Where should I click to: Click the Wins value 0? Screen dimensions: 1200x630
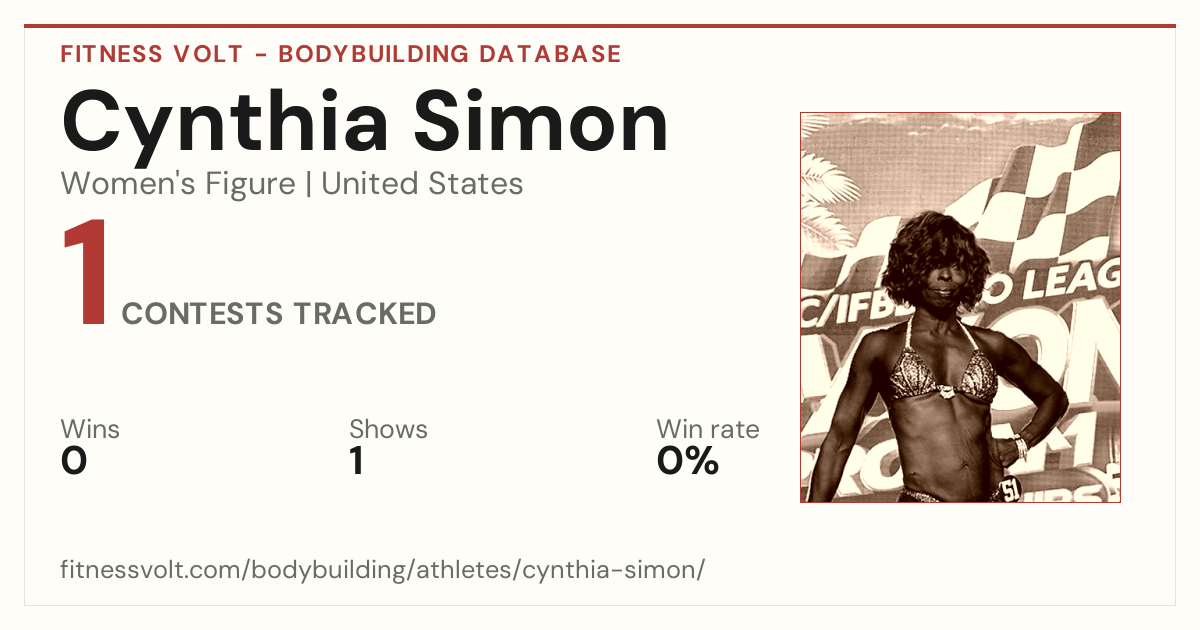[x=74, y=461]
